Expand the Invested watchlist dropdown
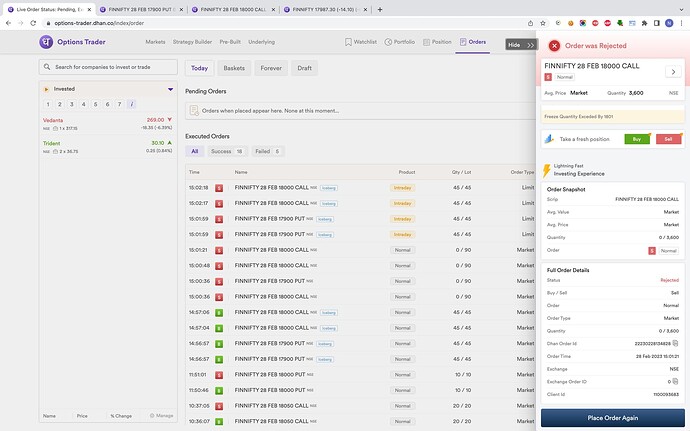Viewport: 690px width, 431px height. (170, 89)
